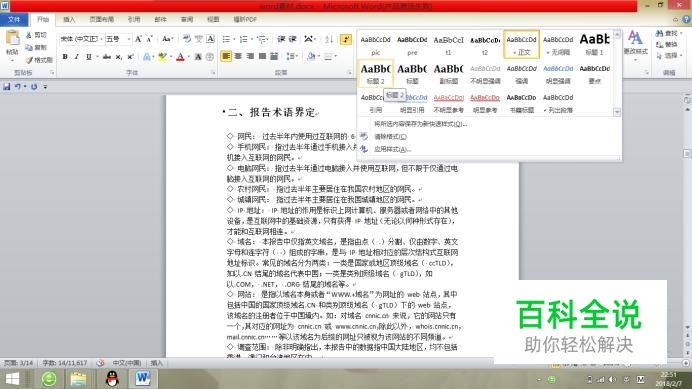Switch to the Page Layout (页面布局) tab
692x389 pixels.
[102, 19]
